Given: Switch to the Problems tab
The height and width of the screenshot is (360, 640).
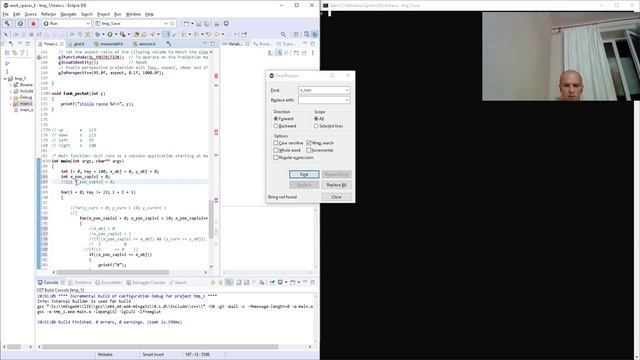Looking at the screenshot, I should point(81,282).
